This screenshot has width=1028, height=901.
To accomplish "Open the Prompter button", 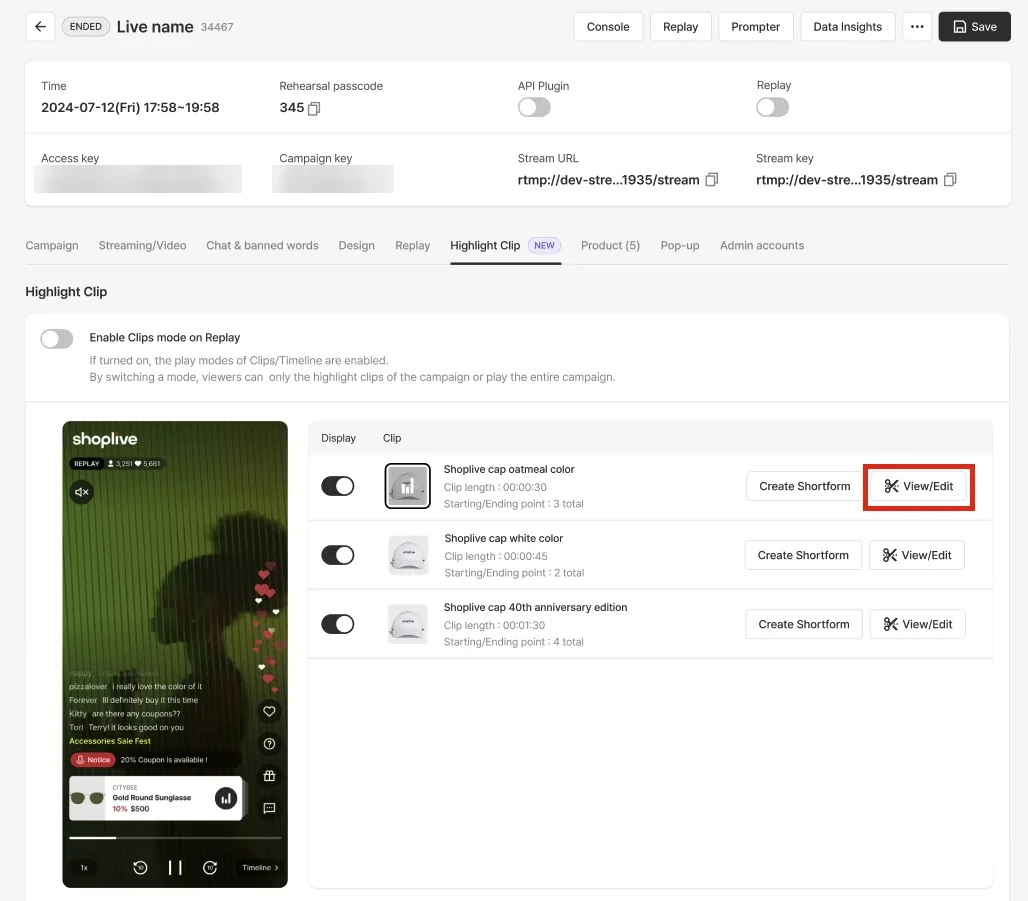I will pos(755,27).
